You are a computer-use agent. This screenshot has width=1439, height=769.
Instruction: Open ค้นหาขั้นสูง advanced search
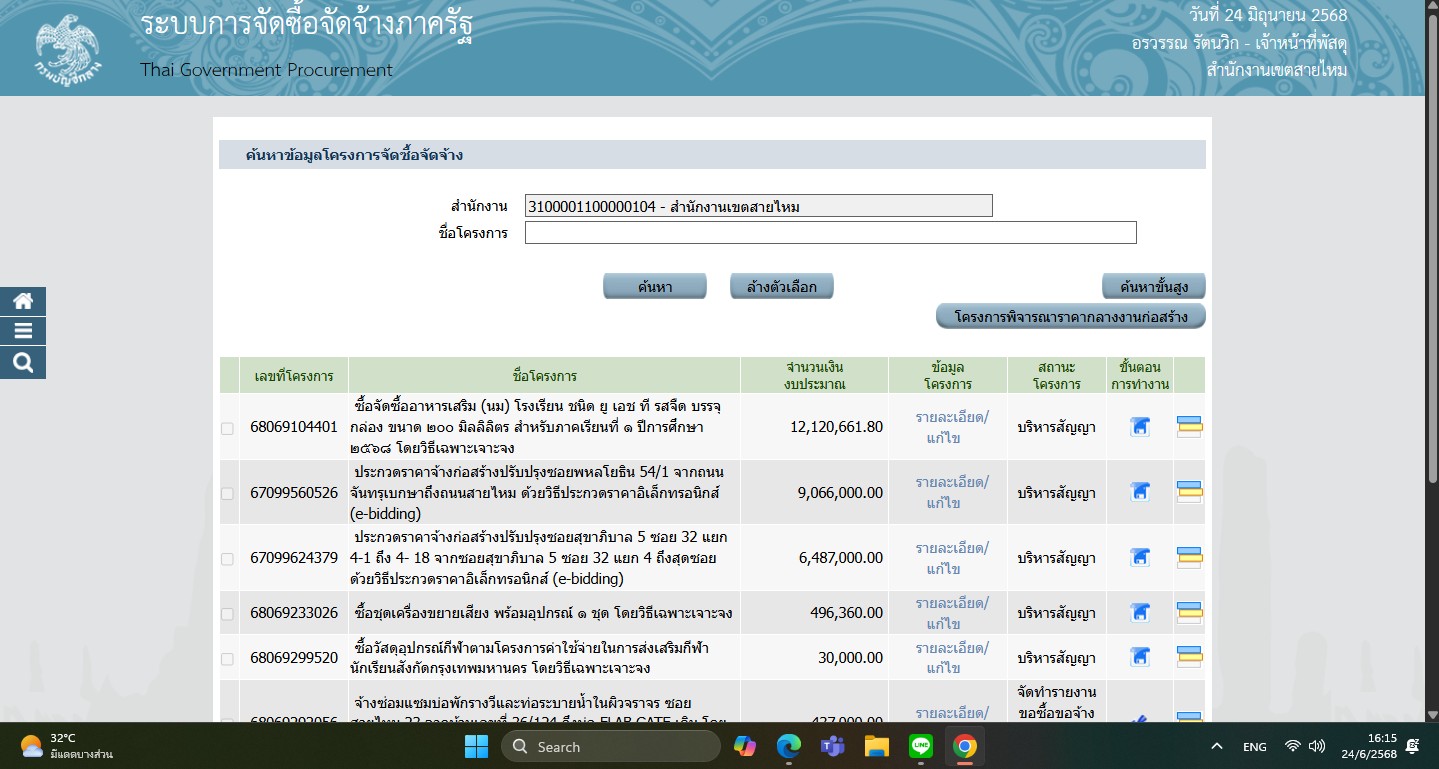[1153, 287]
